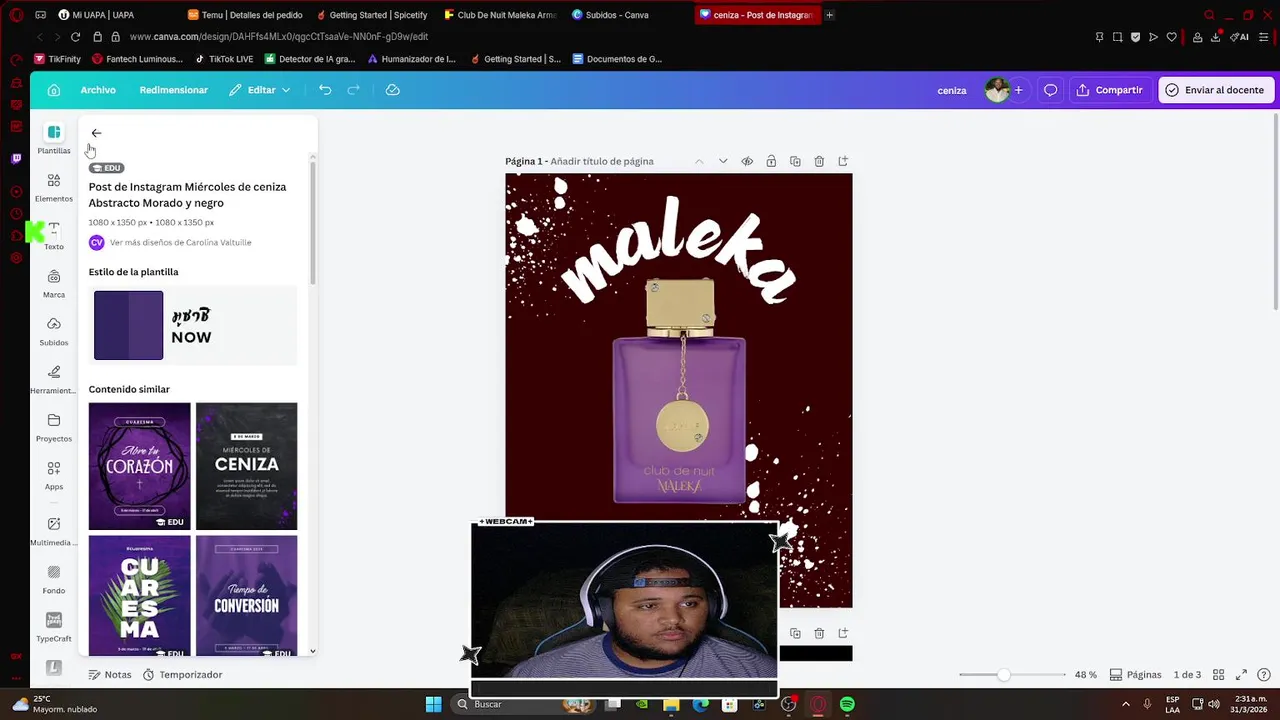1280x720 pixels.
Task: Open Spotify from the taskbar
Action: [847, 704]
